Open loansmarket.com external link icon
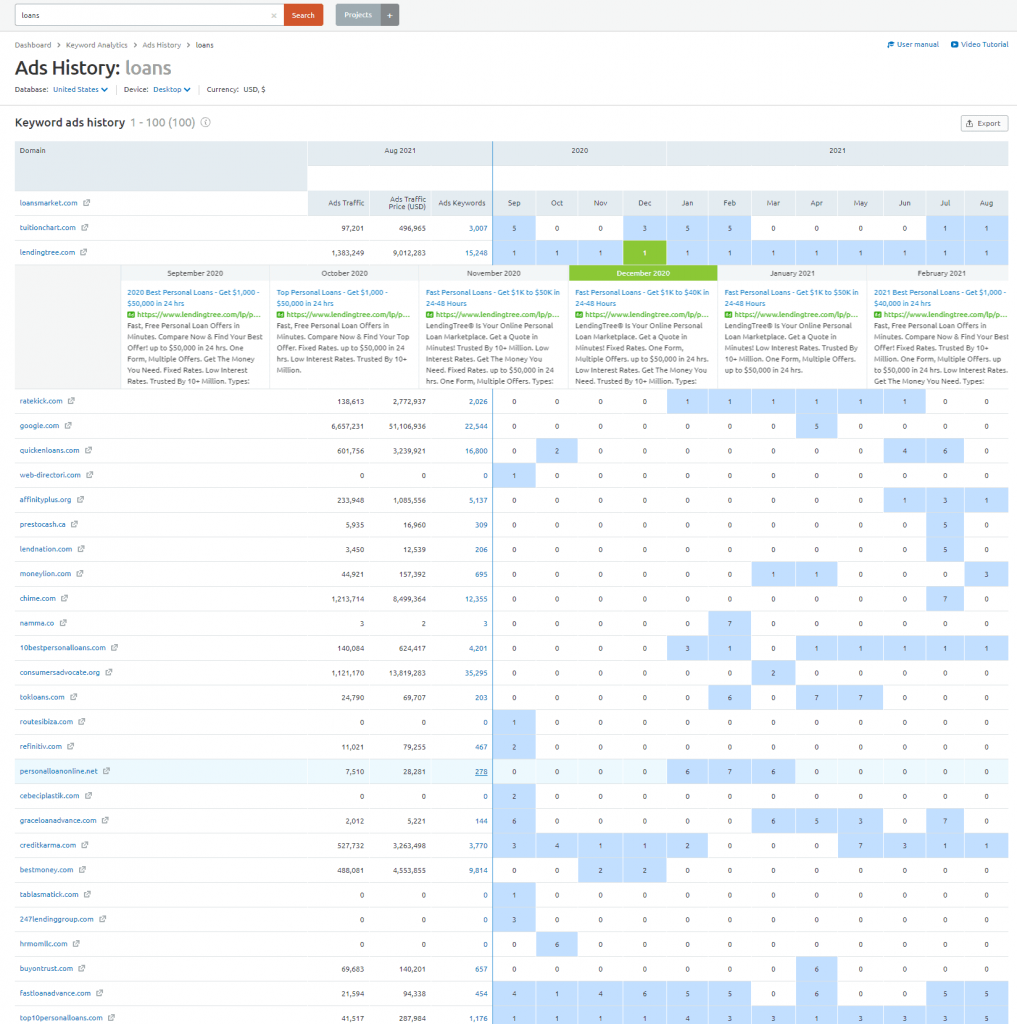 tap(86, 203)
